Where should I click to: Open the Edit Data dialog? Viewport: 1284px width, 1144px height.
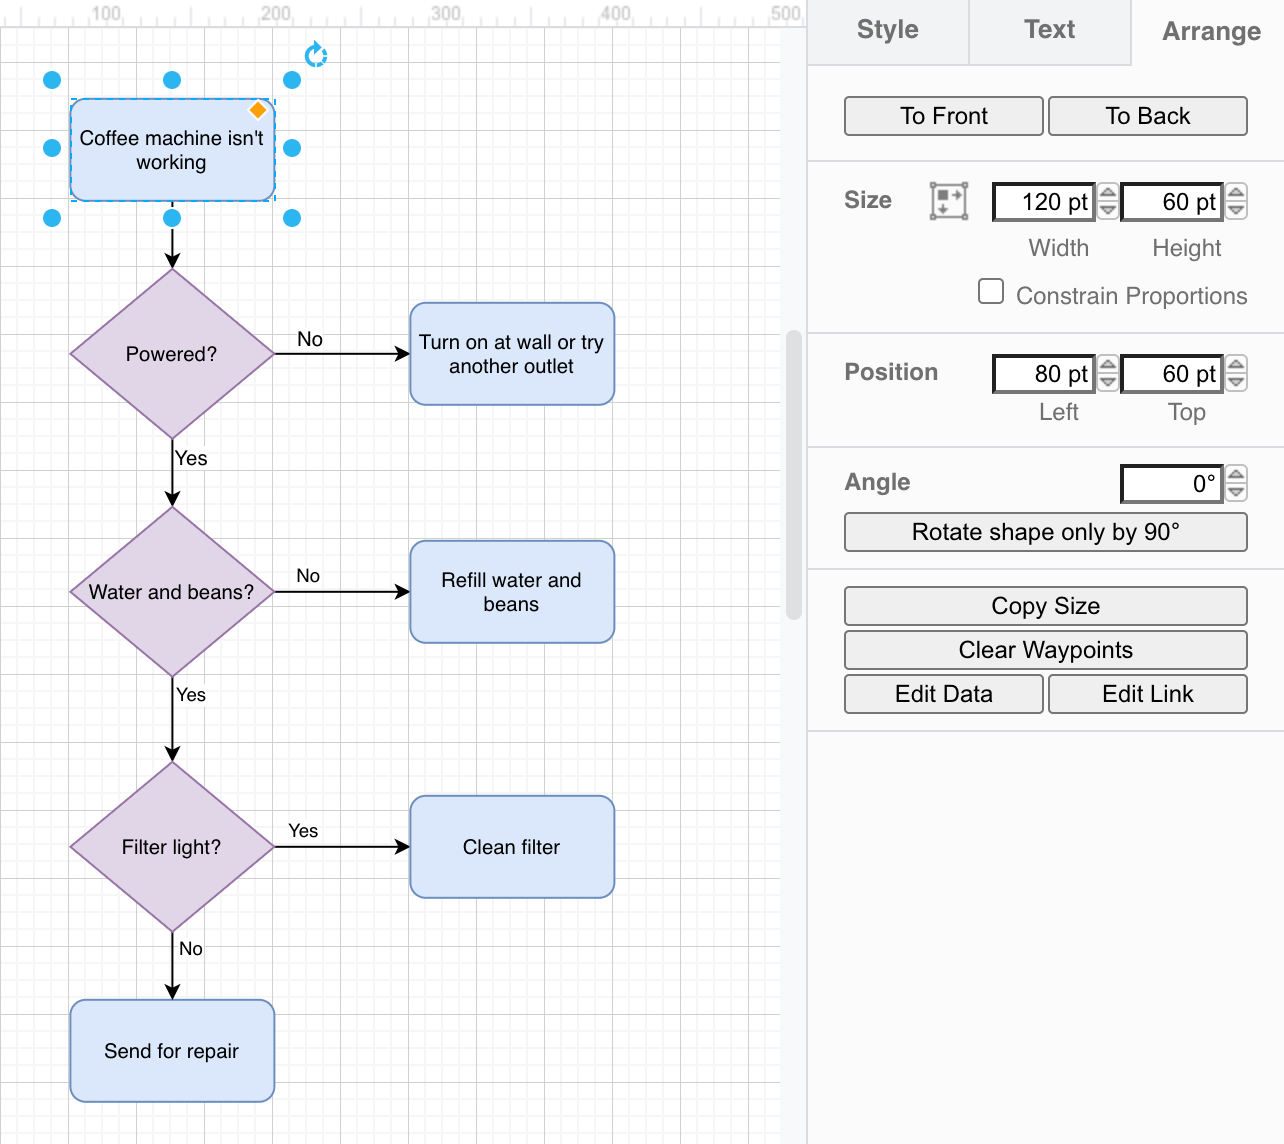(942, 693)
